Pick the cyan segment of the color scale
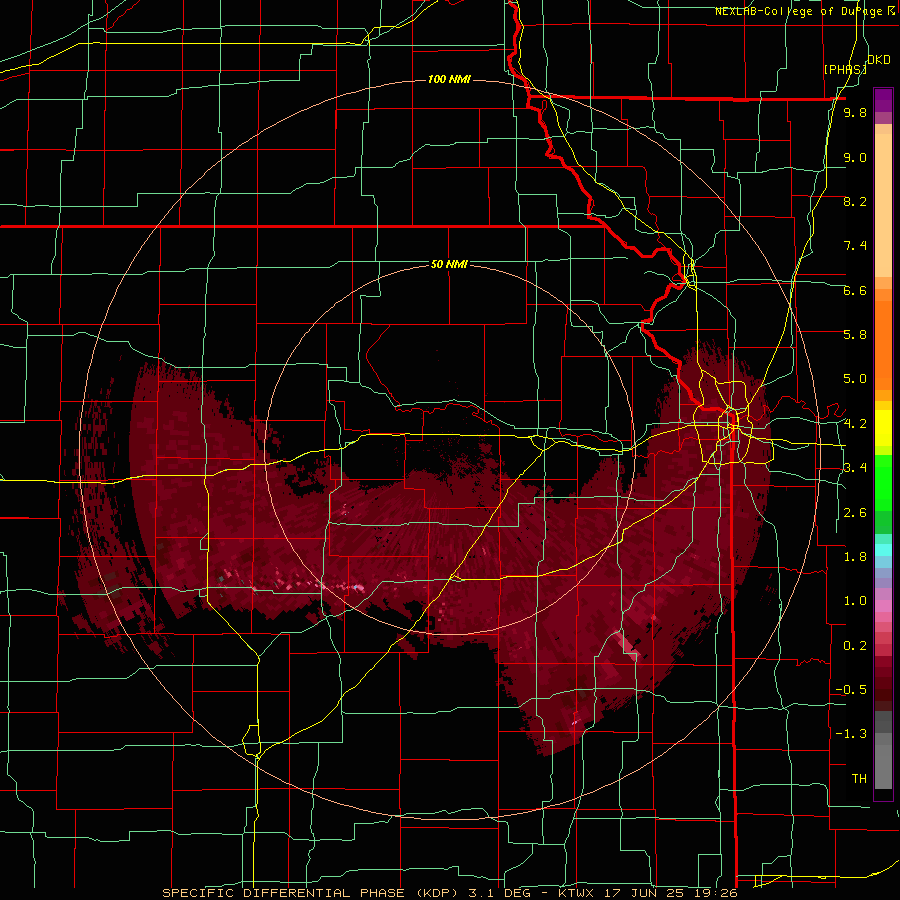 pos(883,550)
